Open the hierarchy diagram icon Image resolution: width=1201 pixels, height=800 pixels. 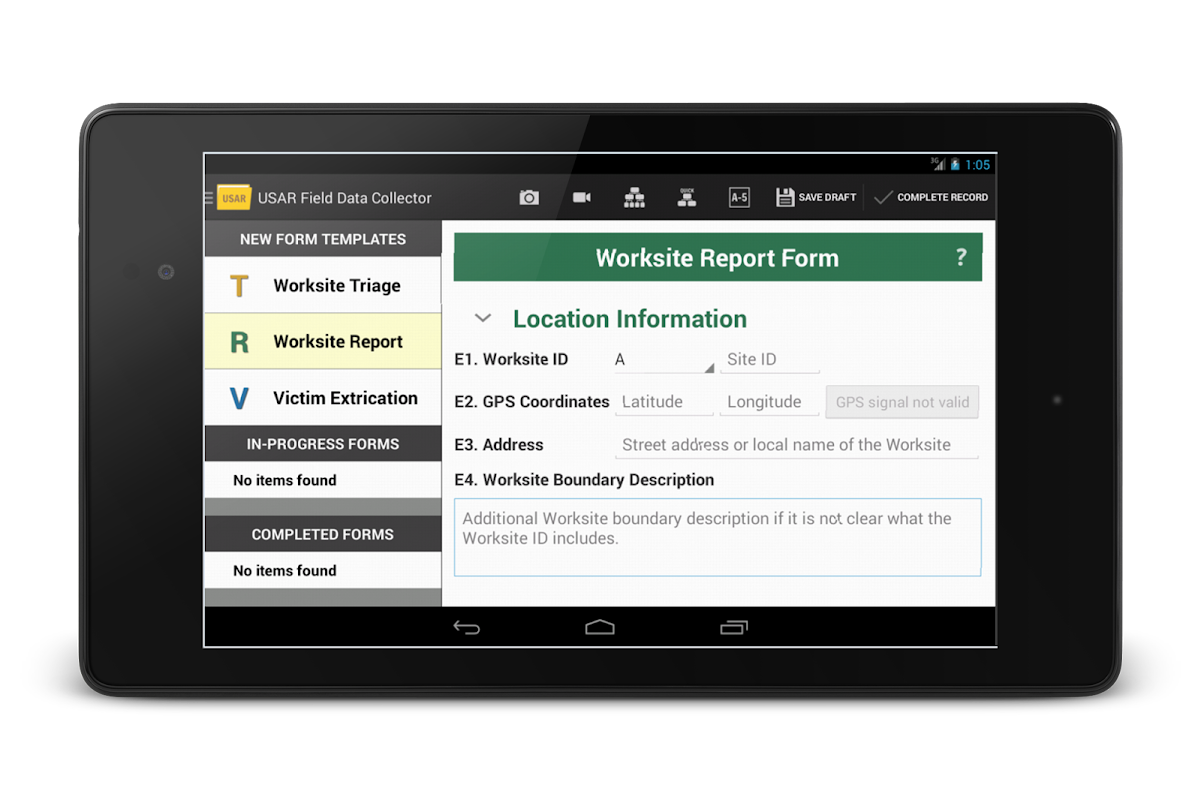pos(634,198)
